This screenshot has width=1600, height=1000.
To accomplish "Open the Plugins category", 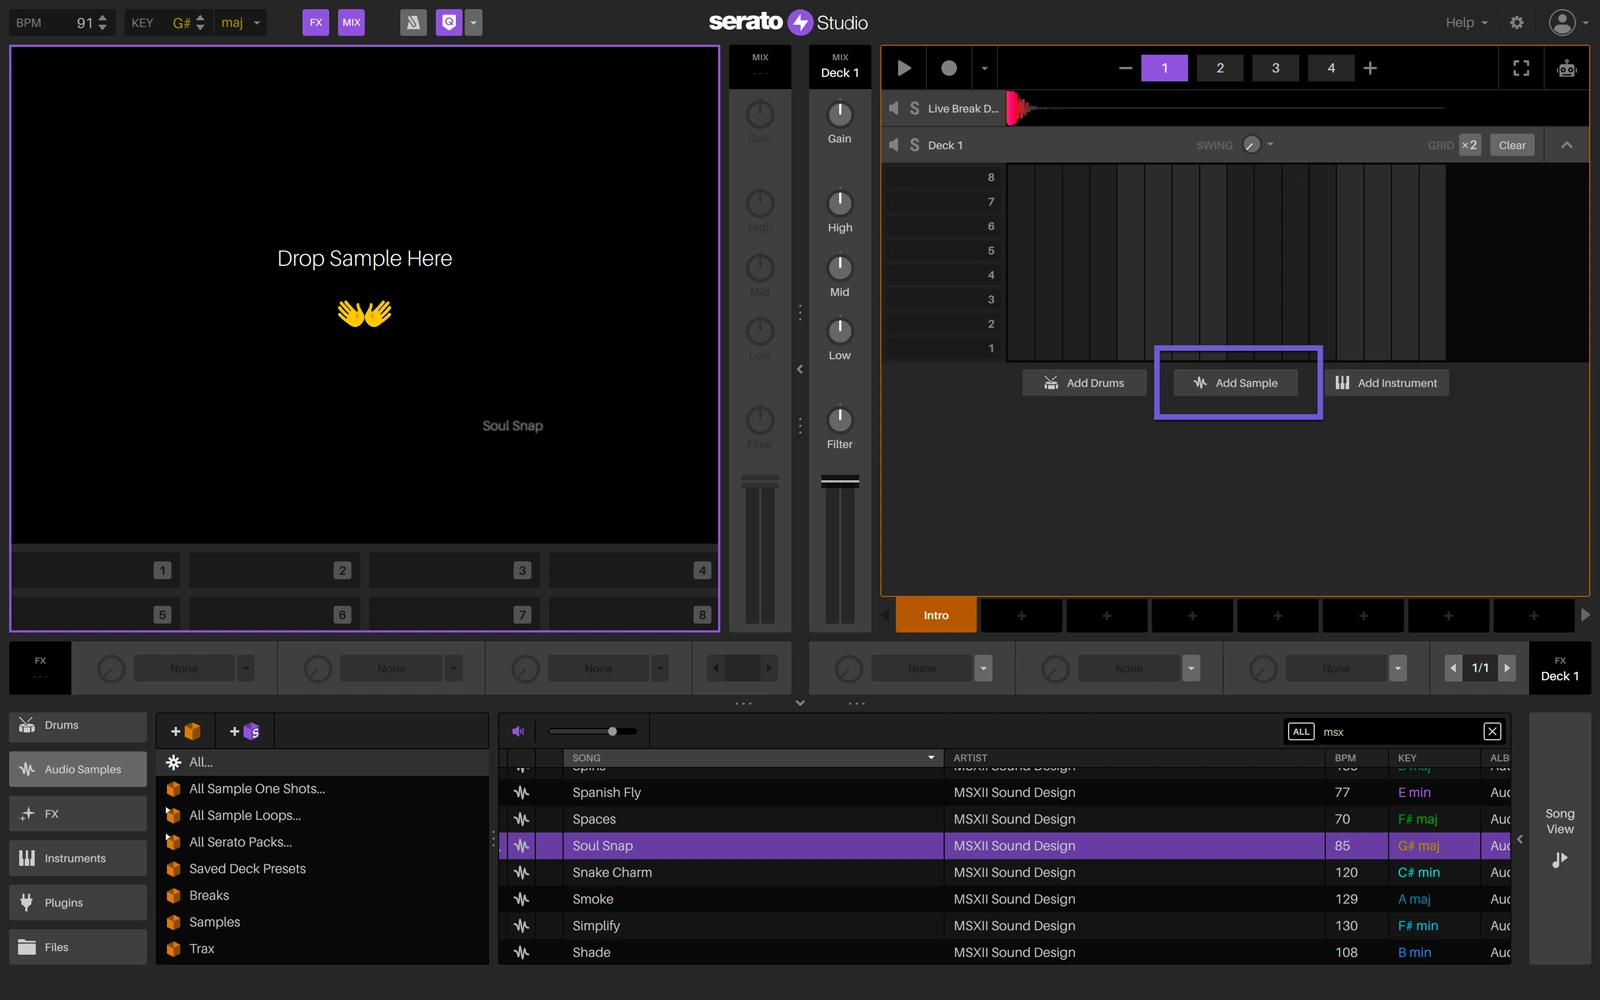I will point(78,903).
